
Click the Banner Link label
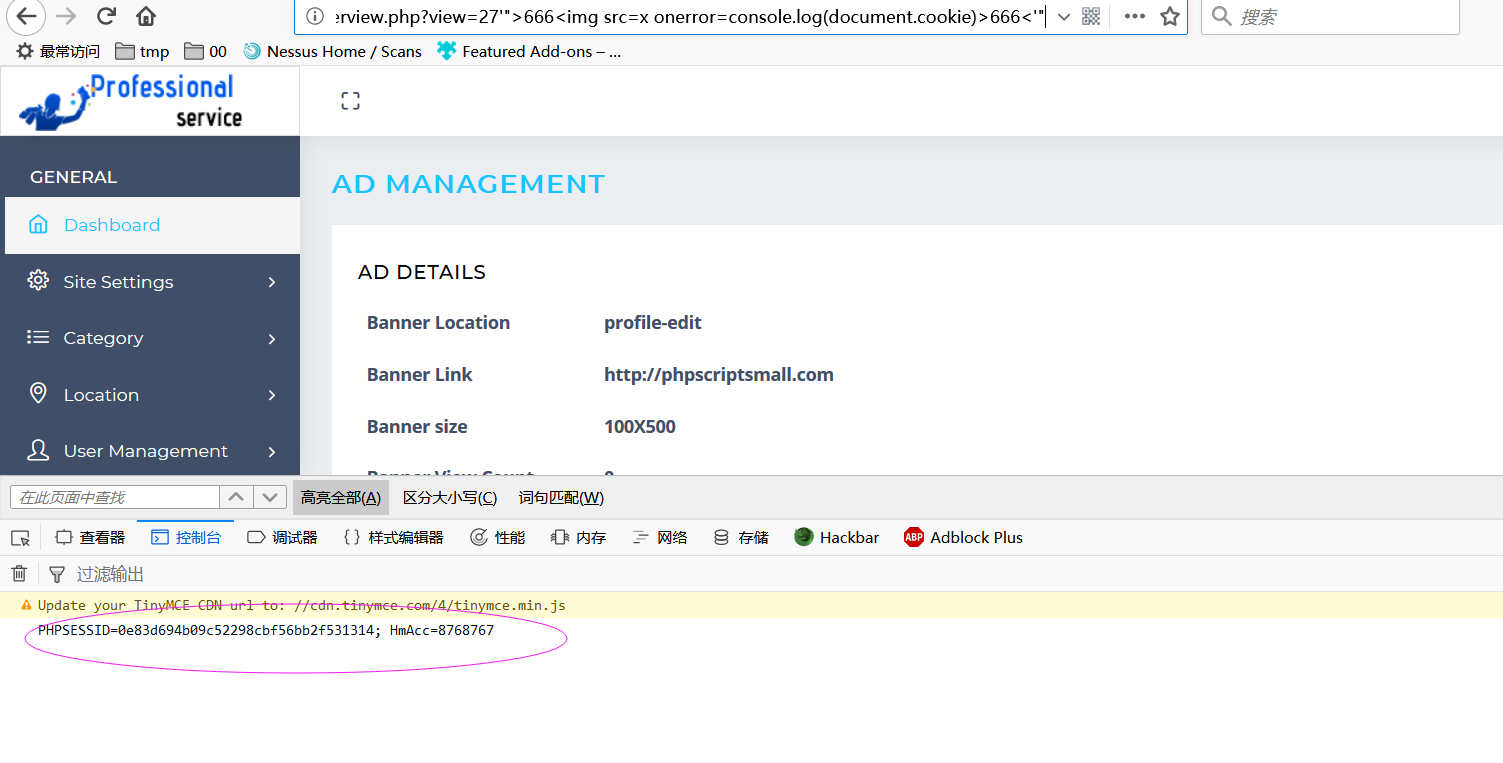[419, 375]
